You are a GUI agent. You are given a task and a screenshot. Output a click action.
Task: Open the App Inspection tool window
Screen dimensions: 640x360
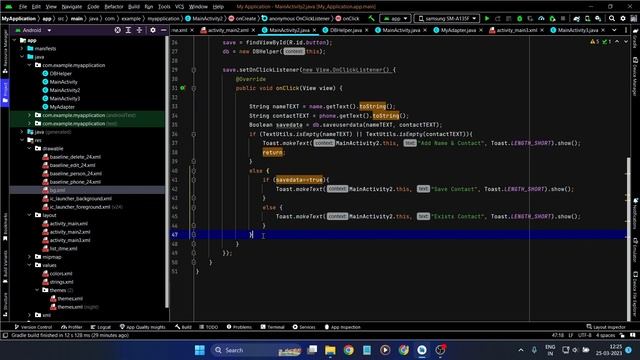pyautogui.click(x=342, y=327)
